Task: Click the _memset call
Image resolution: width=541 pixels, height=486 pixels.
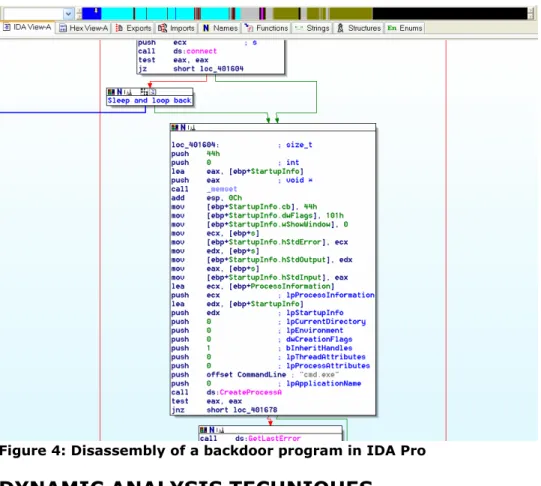Action: pos(222,189)
